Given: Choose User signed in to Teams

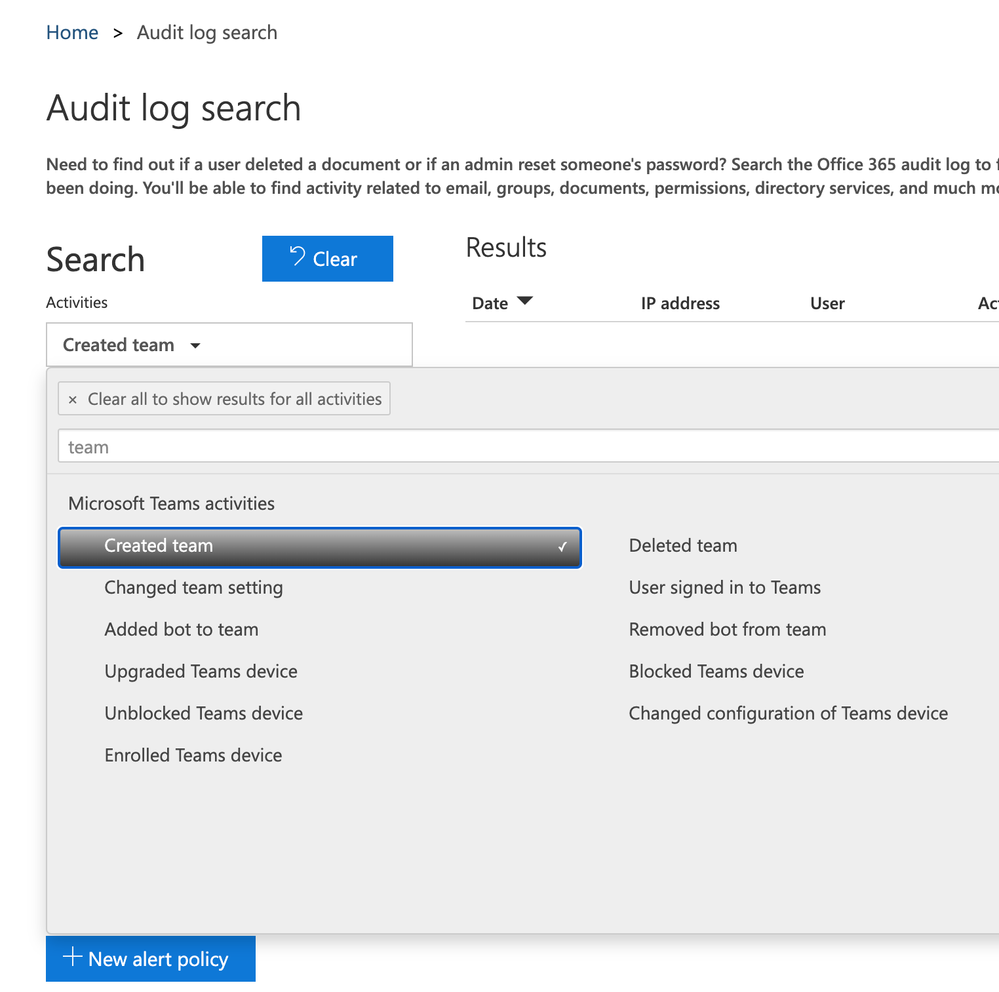Looking at the screenshot, I should 724,588.
